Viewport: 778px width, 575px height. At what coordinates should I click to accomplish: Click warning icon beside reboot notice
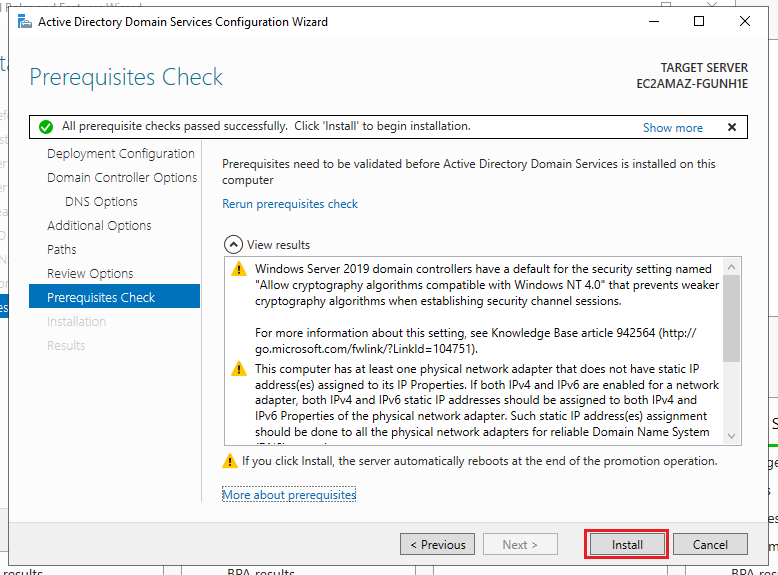229,461
